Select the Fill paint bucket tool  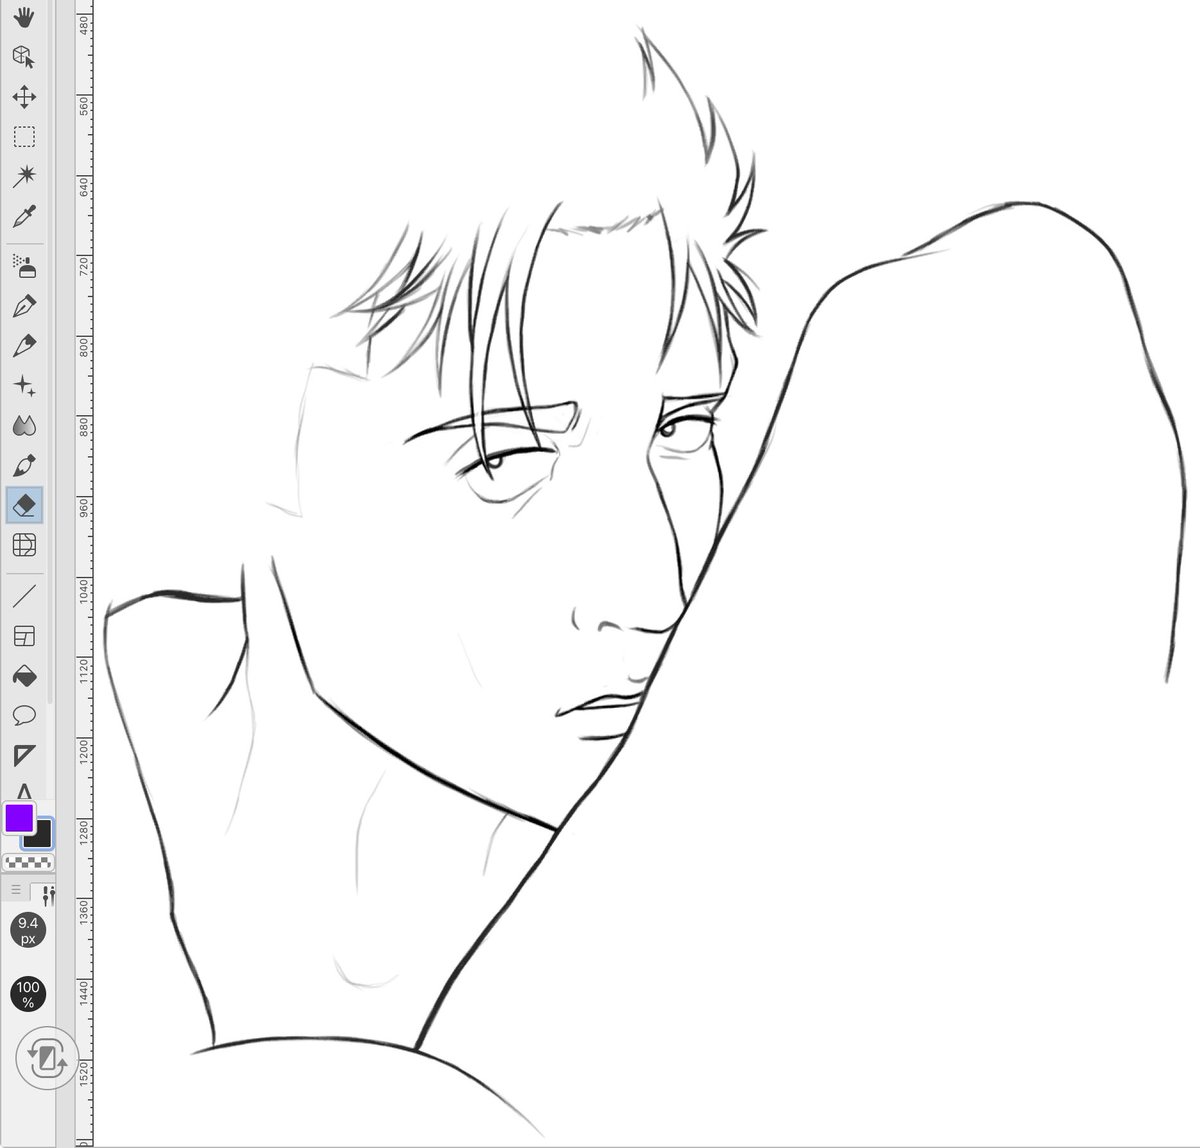25,676
